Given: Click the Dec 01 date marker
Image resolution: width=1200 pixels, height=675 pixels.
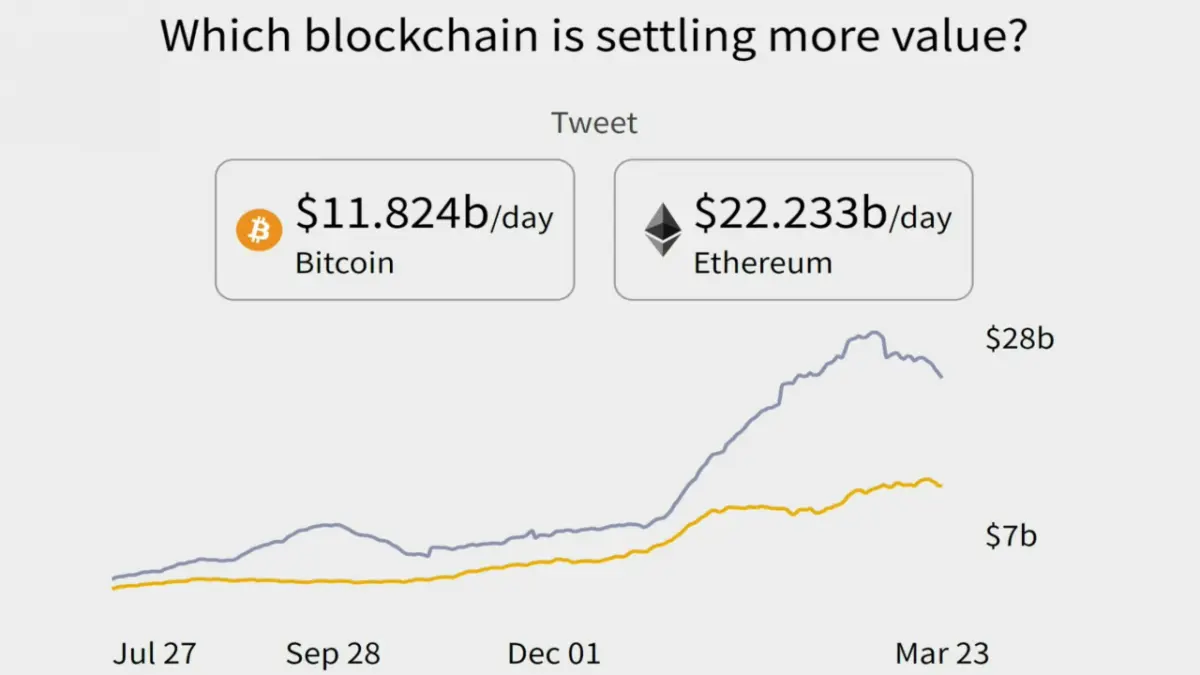Looking at the screenshot, I should pyautogui.click(x=554, y=654).
